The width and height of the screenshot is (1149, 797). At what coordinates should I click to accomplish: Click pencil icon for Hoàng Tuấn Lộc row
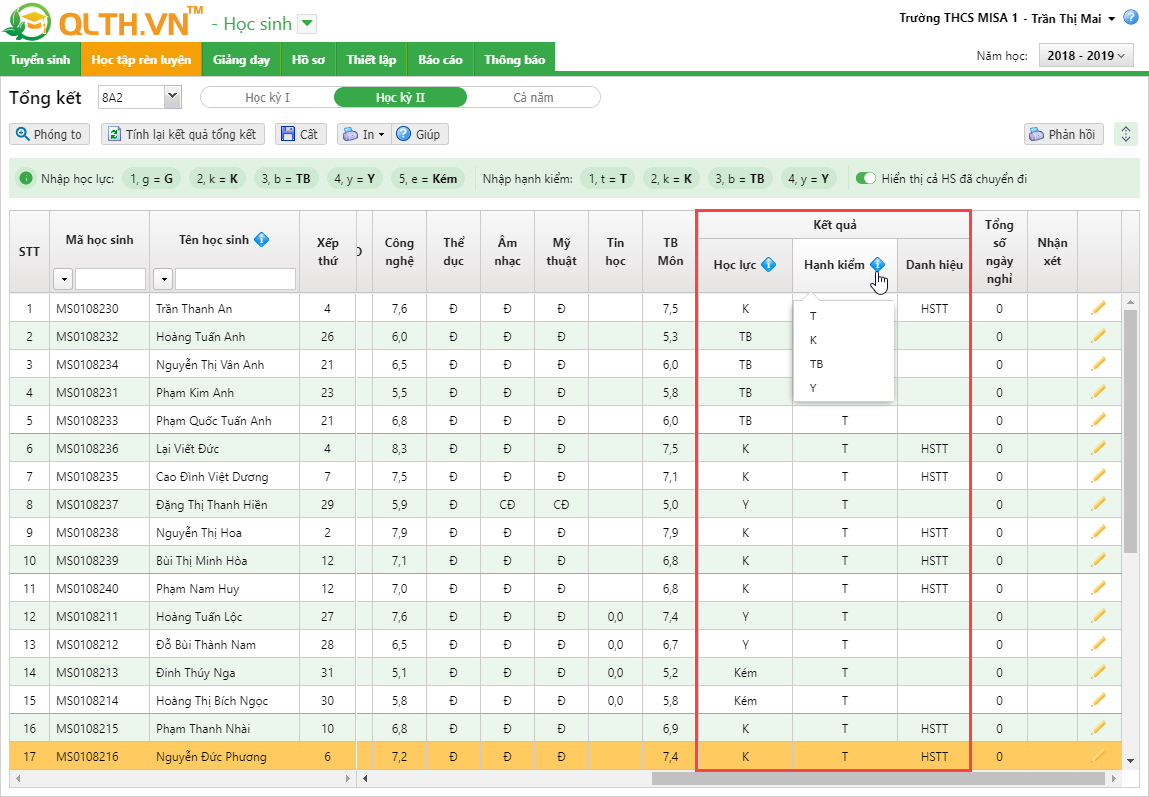pyautogui.click(x=1098, y=616)
